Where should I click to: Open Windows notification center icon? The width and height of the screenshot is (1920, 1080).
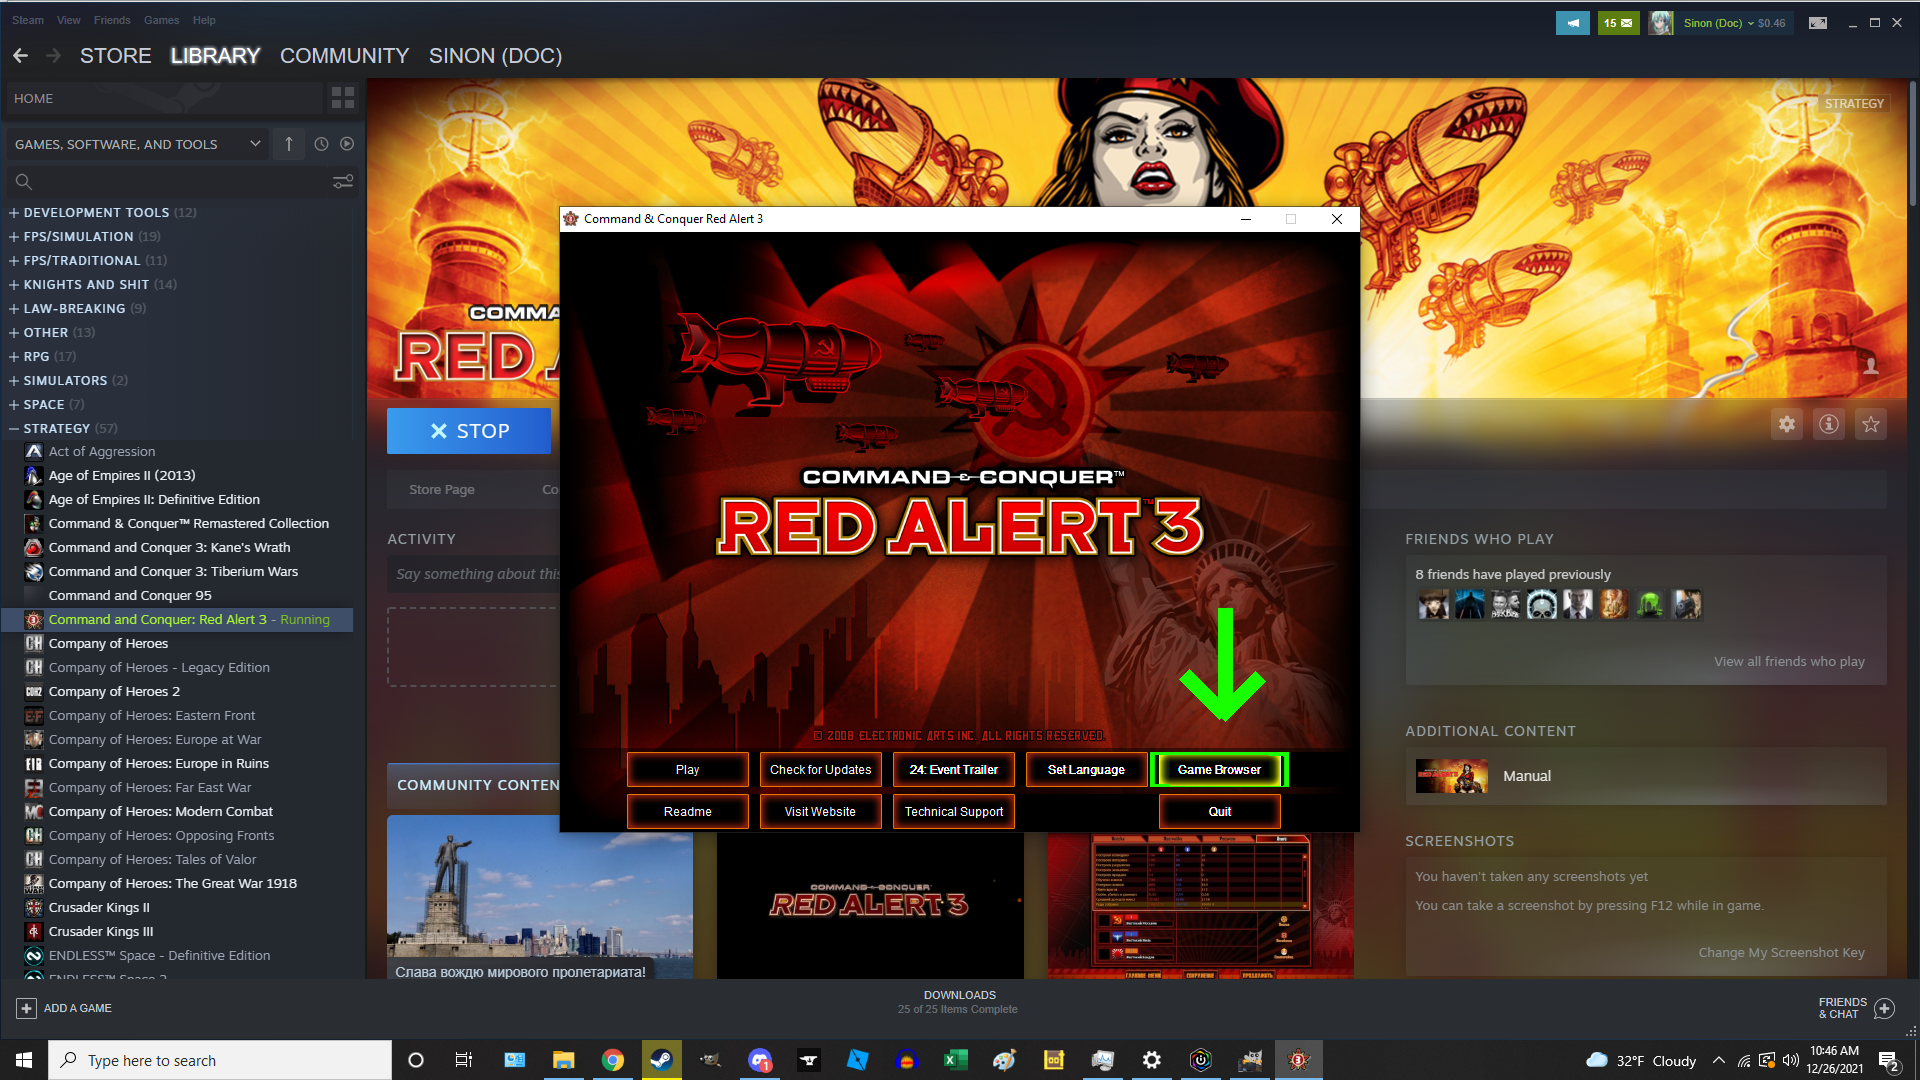1889,1060
